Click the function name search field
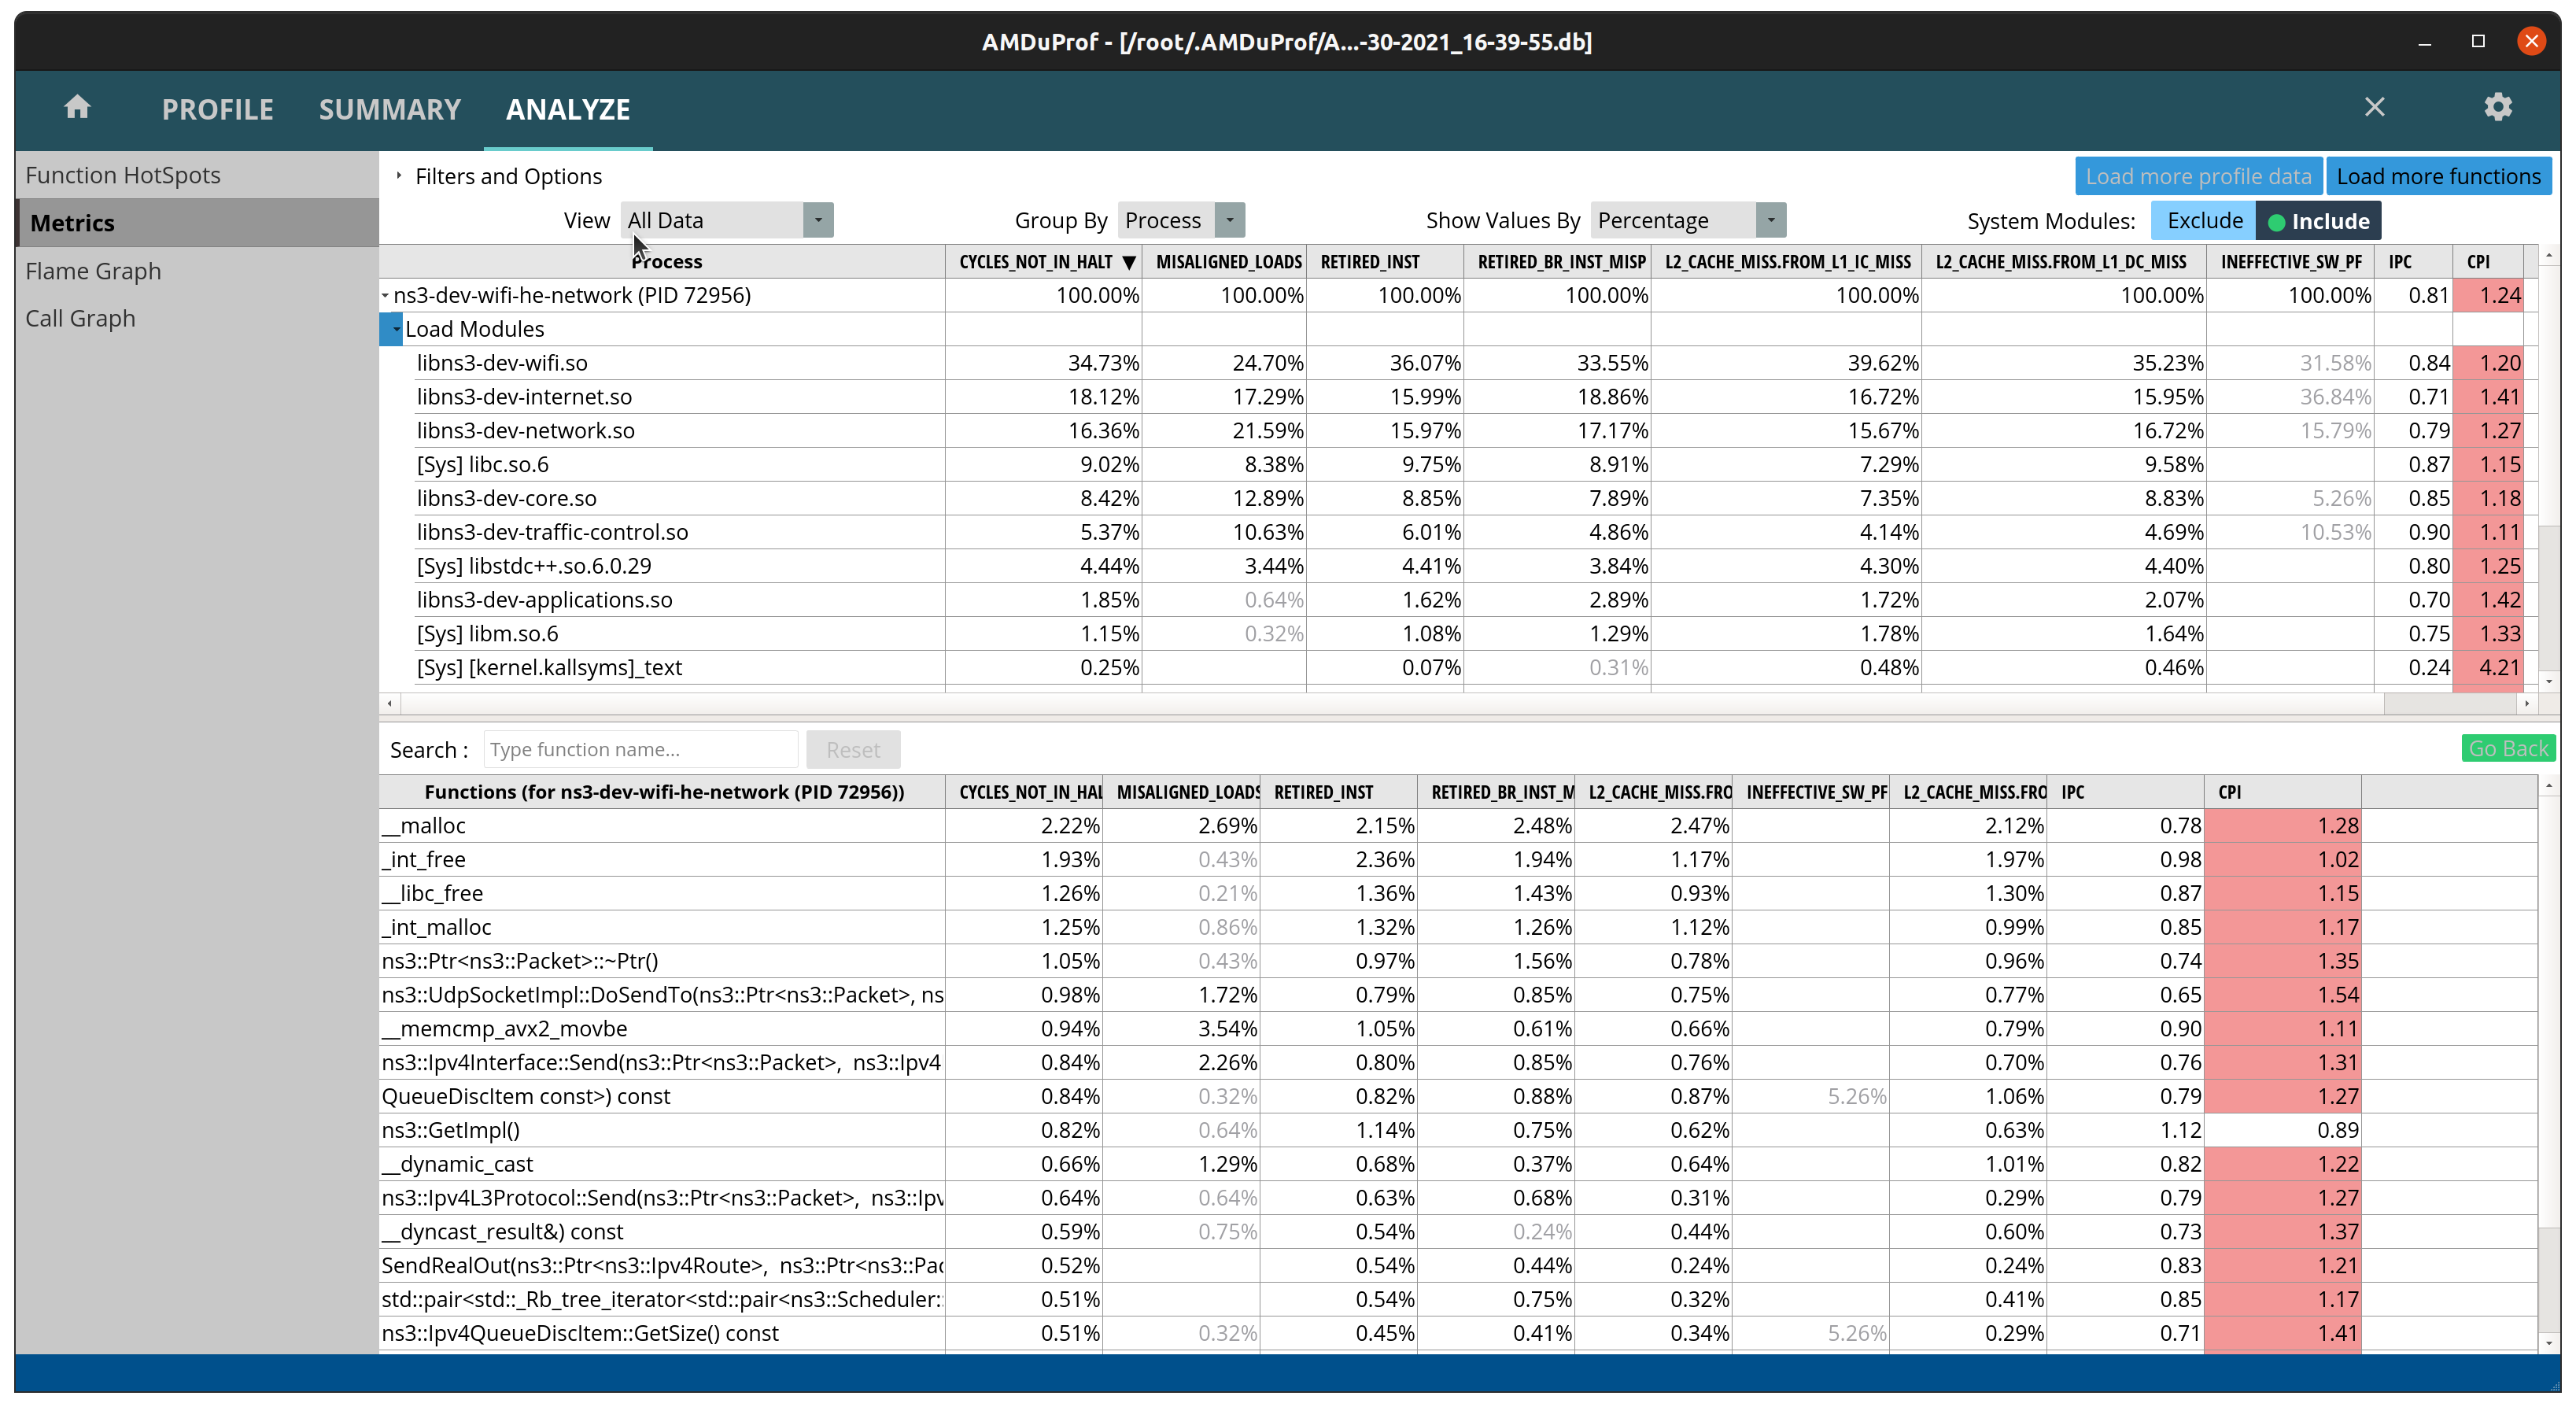 click(x=640, y=748)
